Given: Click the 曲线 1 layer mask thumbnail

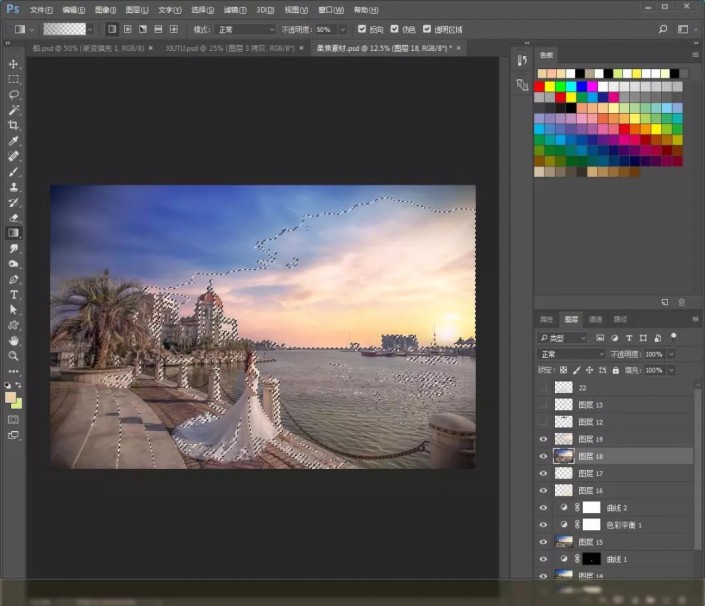Looking at the screenshot, I should 591,559.
